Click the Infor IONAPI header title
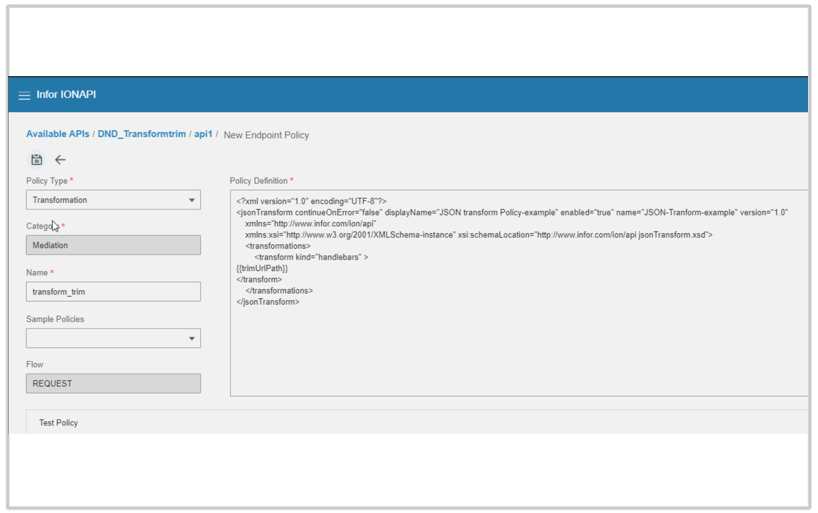This screenshot has width=818, height=513. pos(66,94)
